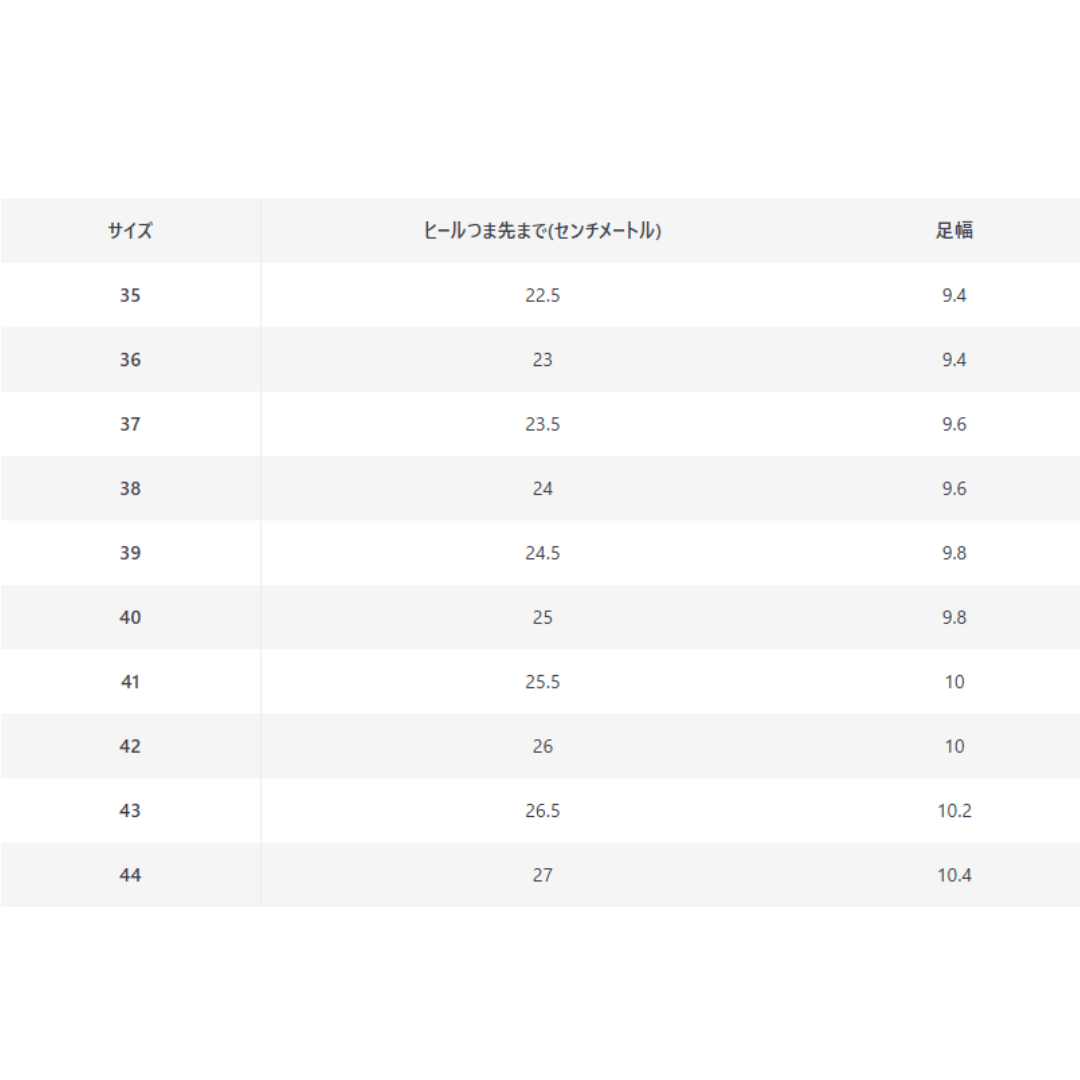Select size 39 cell
This screenshot has width=1080, height=1080.
pyautogui.click(x=130, y=553)
